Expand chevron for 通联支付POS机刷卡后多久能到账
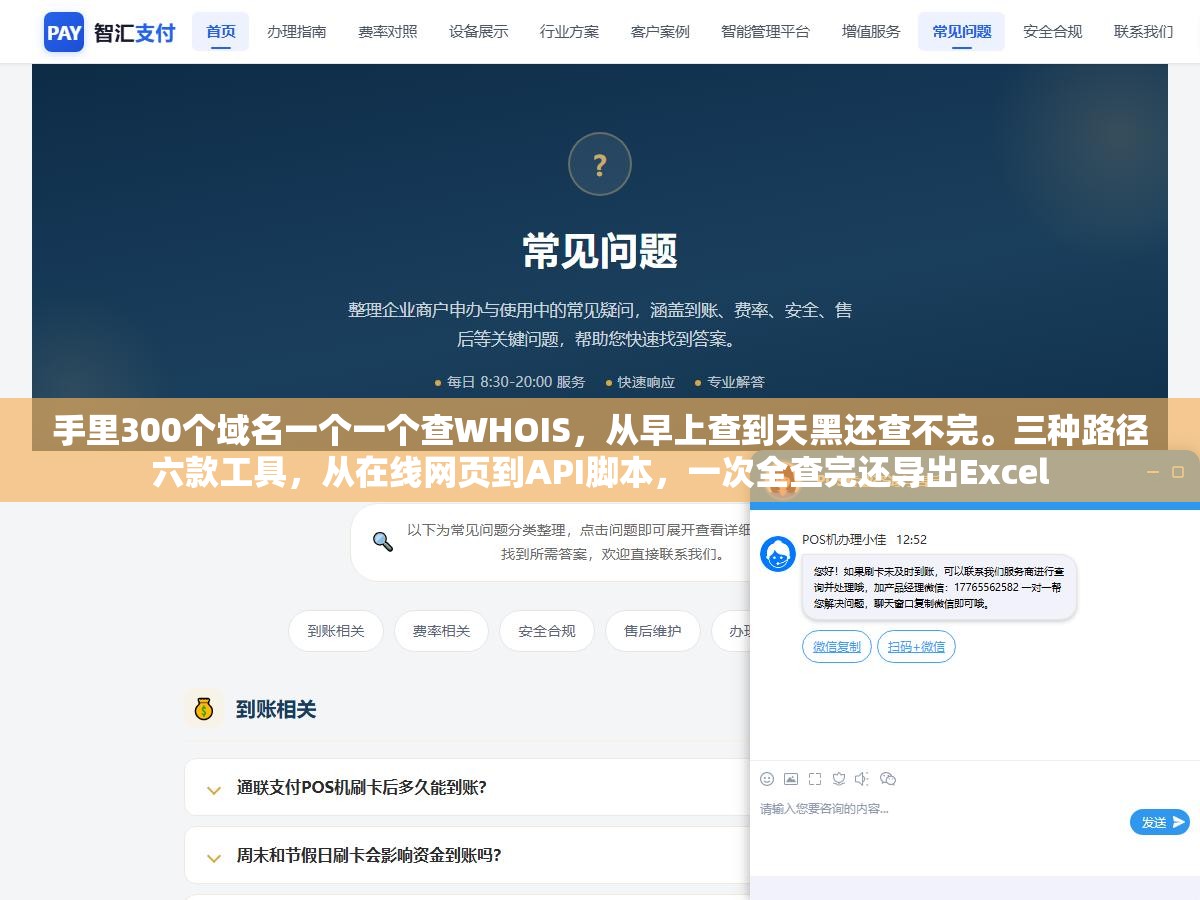This screenshot has height=900, width=1200. pos(213,789)
